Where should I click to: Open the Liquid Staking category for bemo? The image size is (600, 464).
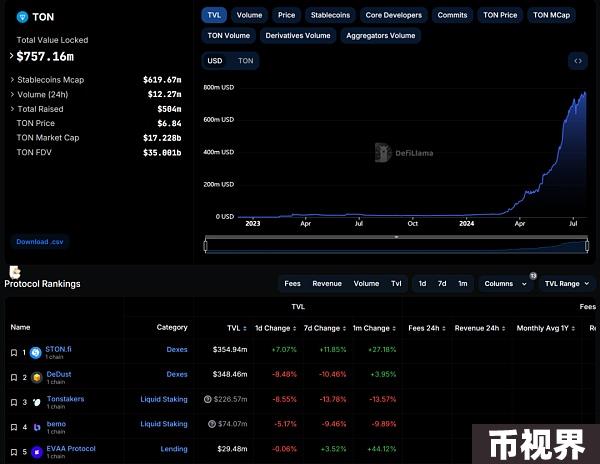(164, 424)
